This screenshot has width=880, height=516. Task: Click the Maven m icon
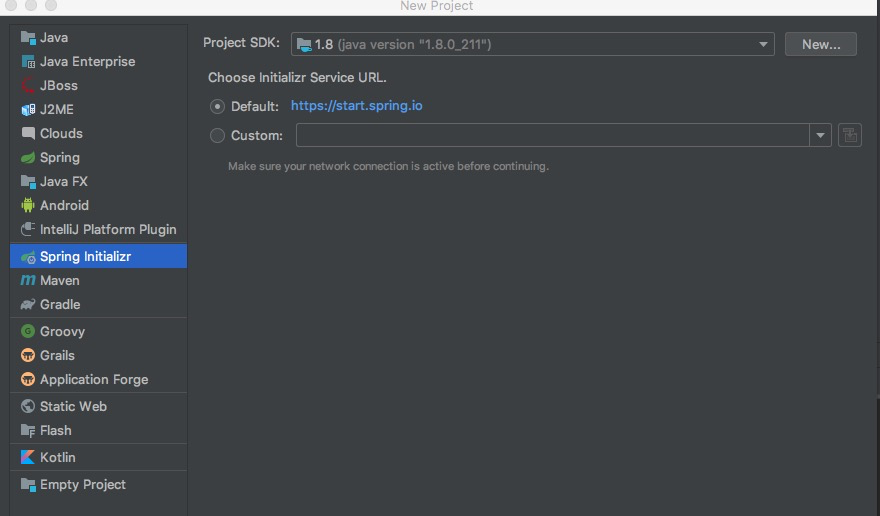click(28, 280)
